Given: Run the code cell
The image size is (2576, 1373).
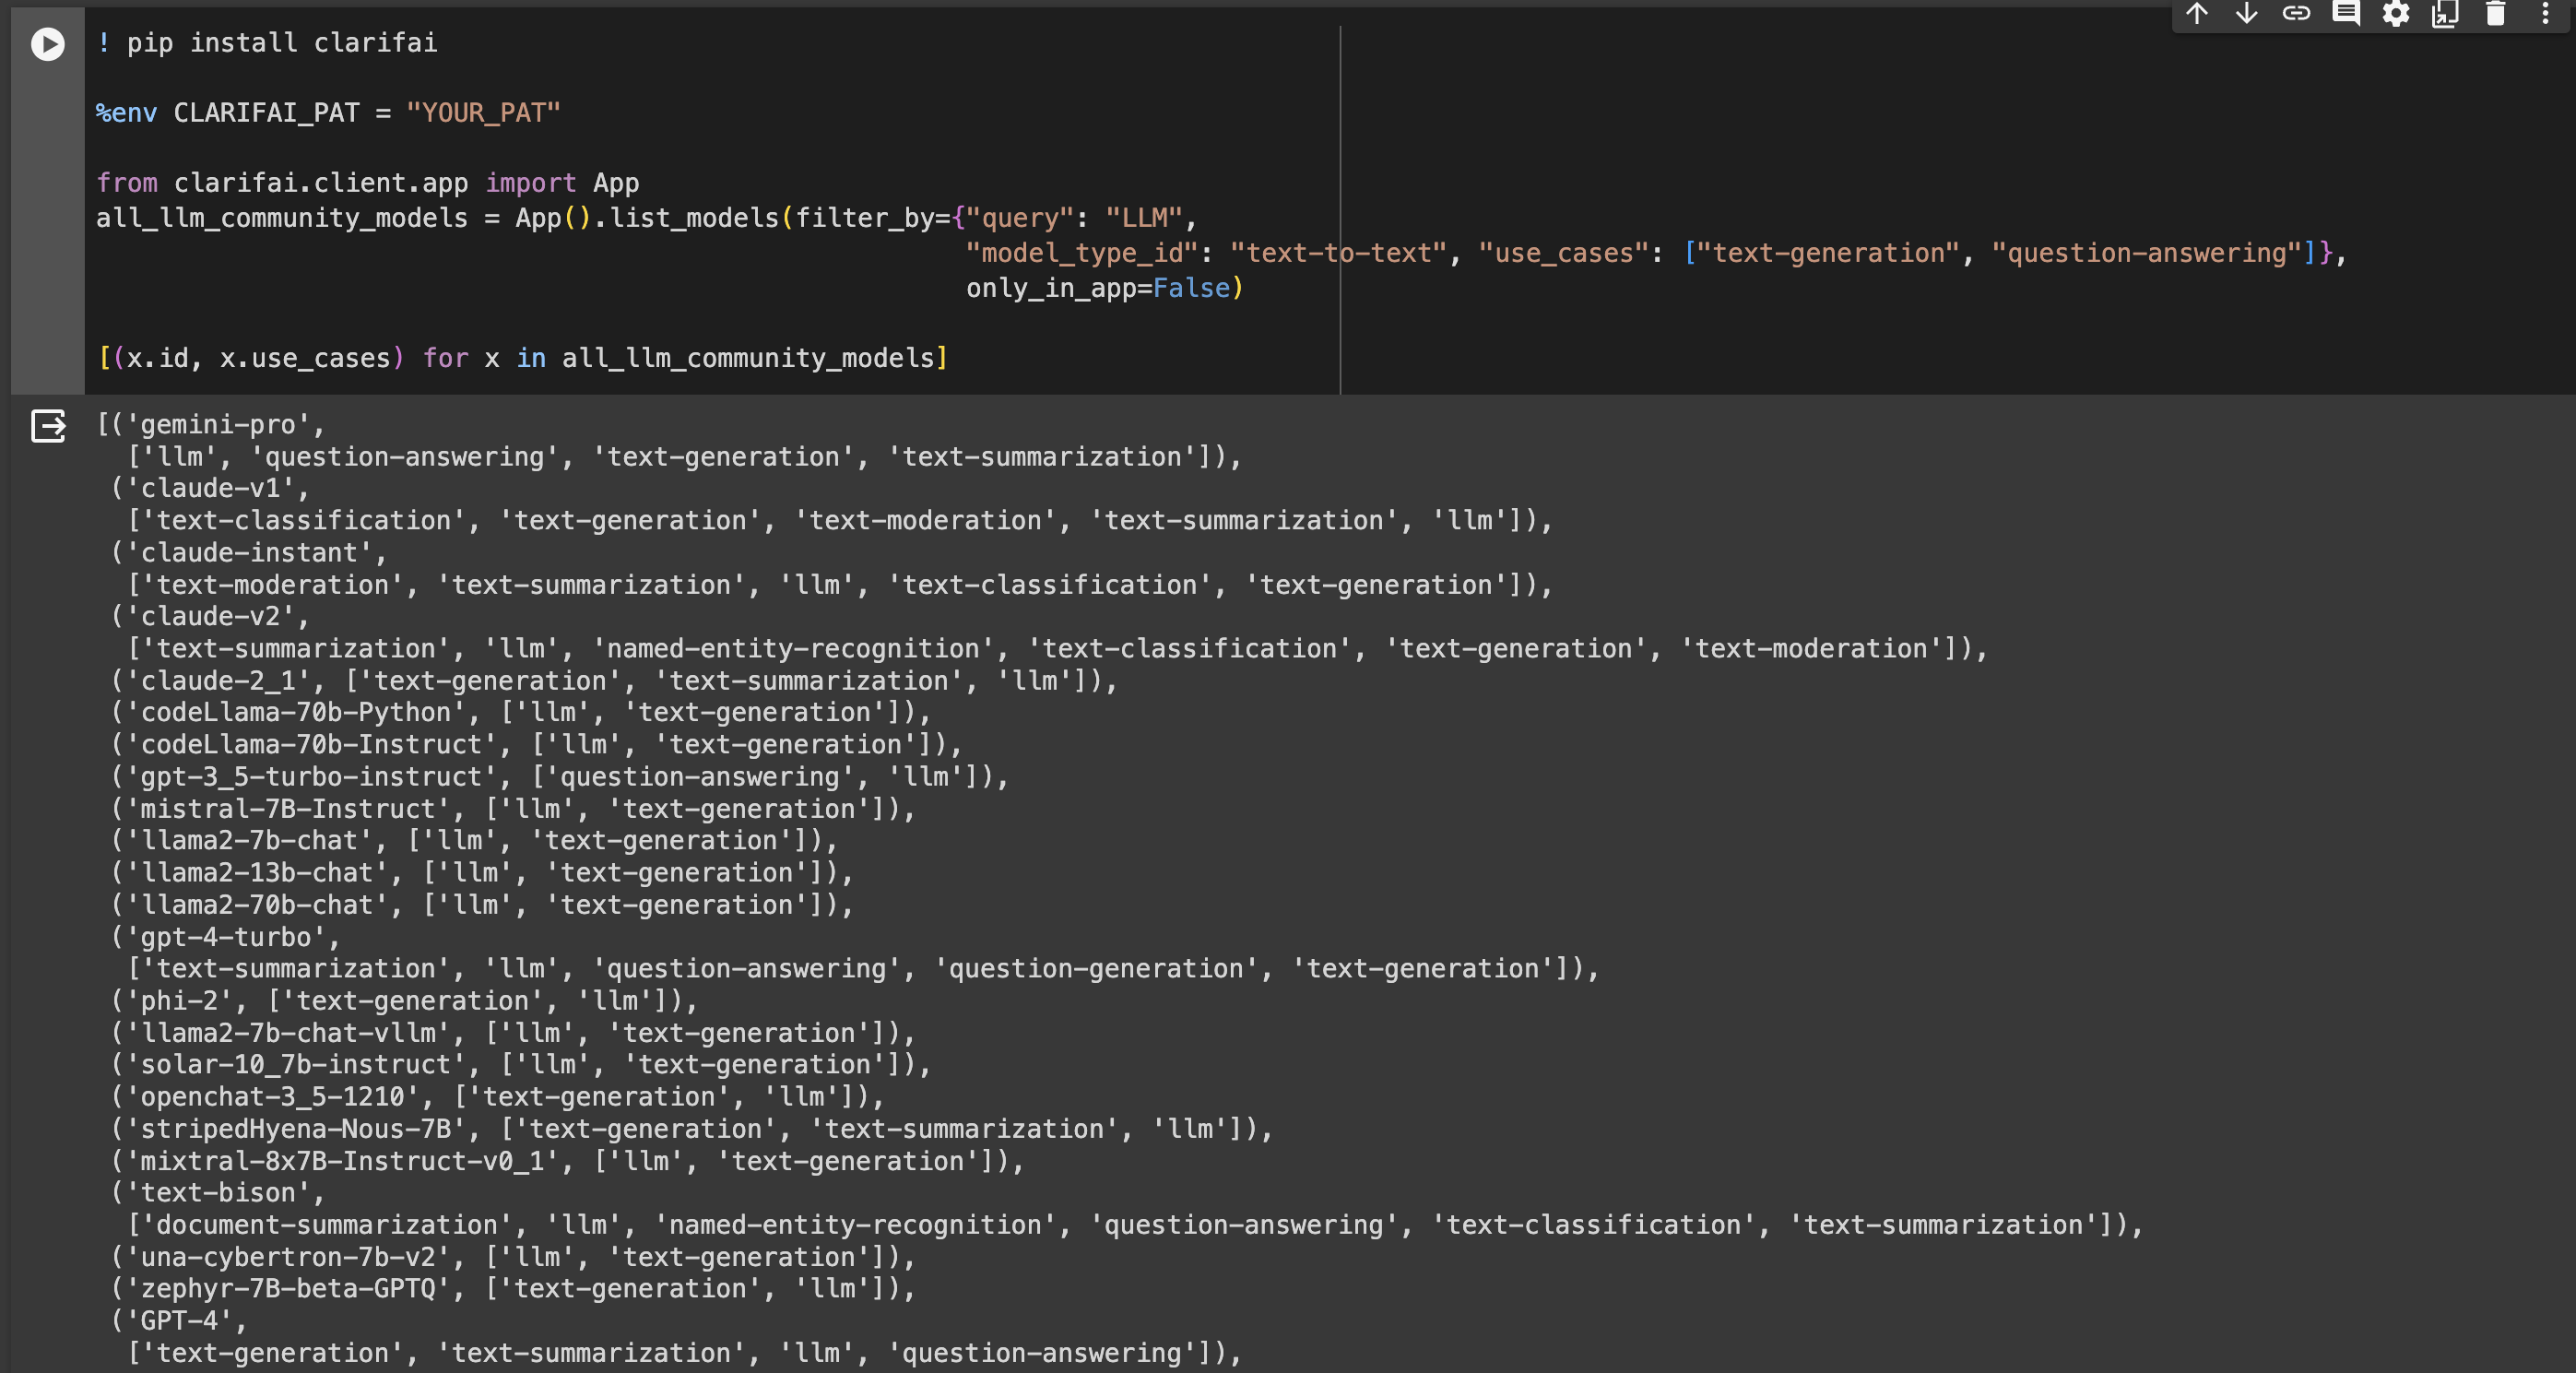Looking at the screenshot, I should [x=47, y=44].
